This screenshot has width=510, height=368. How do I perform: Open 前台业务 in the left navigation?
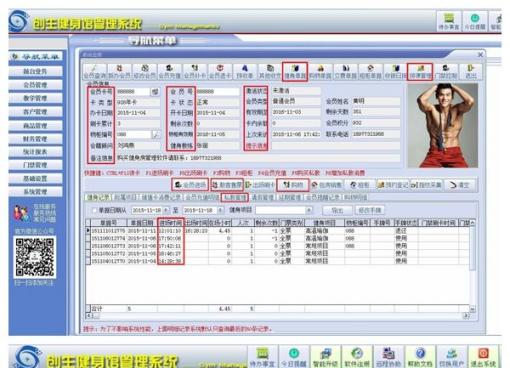[35, 71]
